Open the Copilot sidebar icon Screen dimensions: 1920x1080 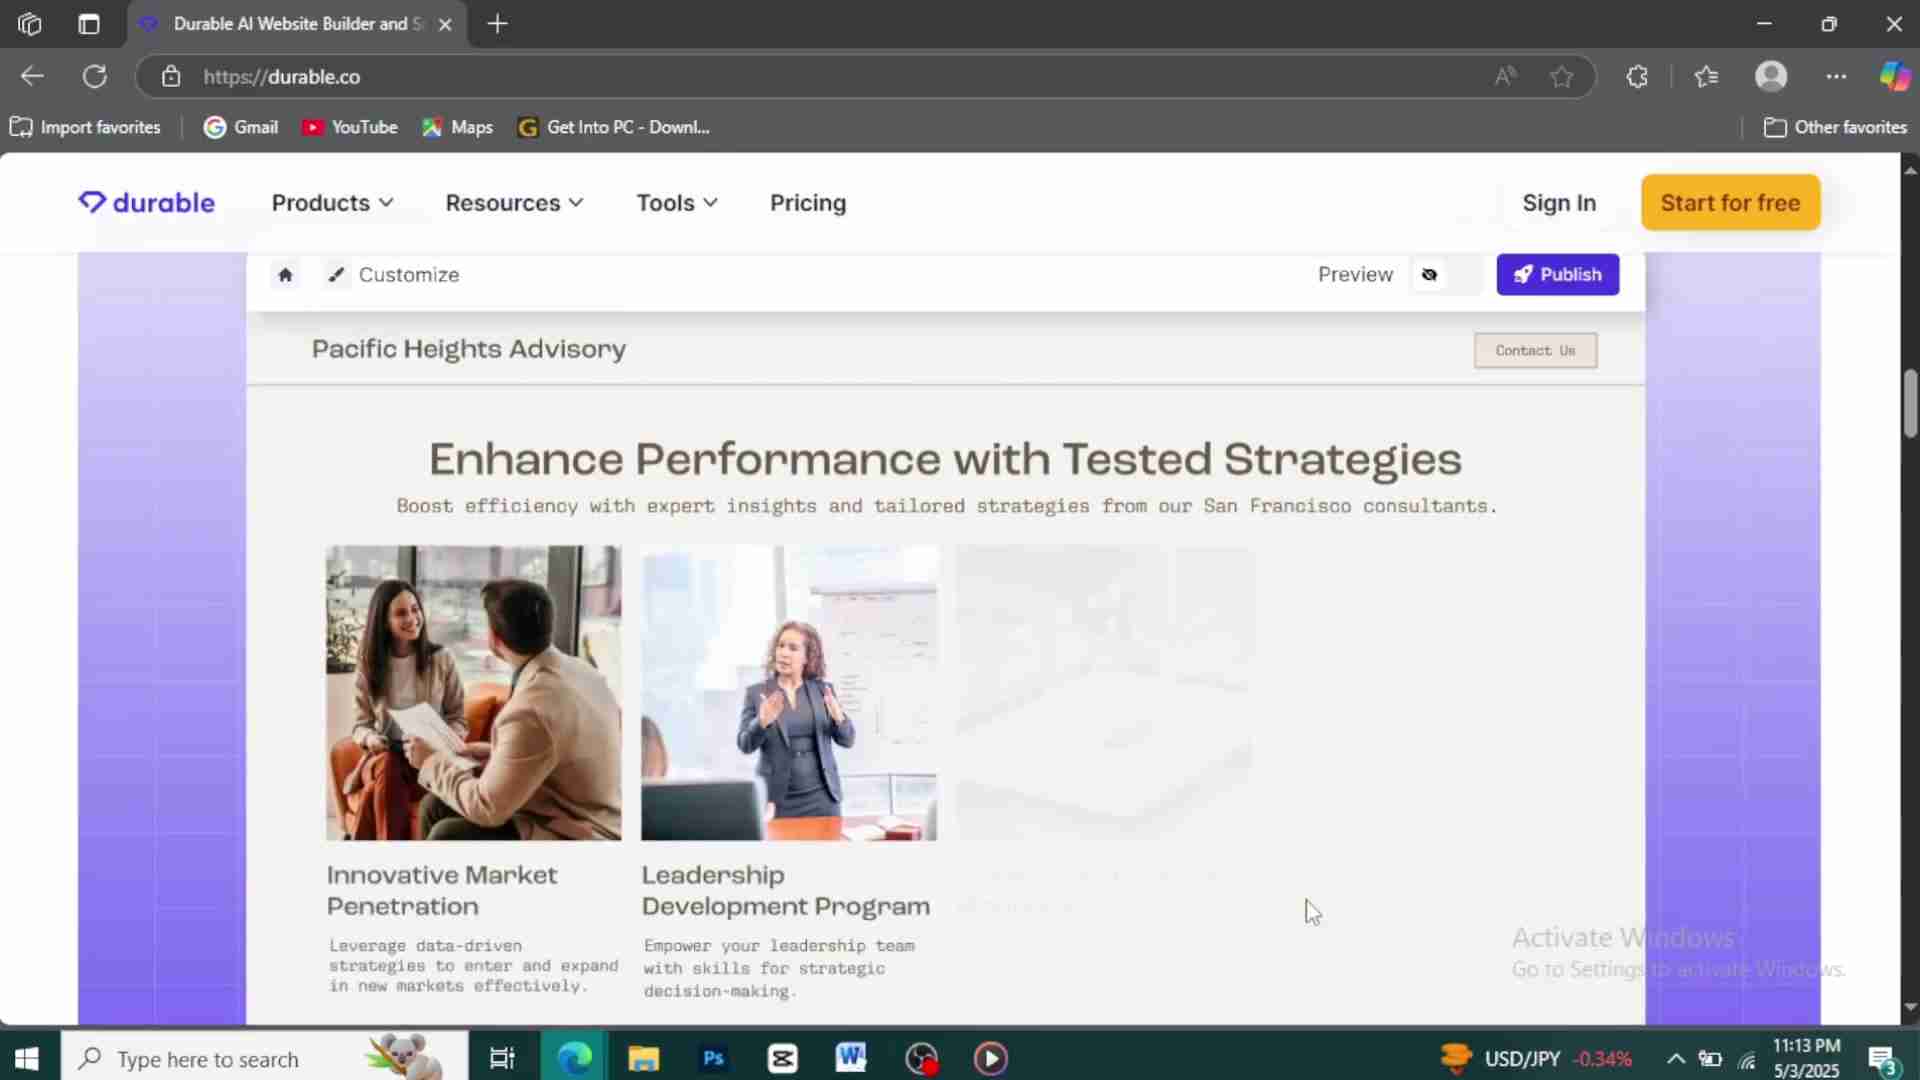click(x=1894, y=77)
